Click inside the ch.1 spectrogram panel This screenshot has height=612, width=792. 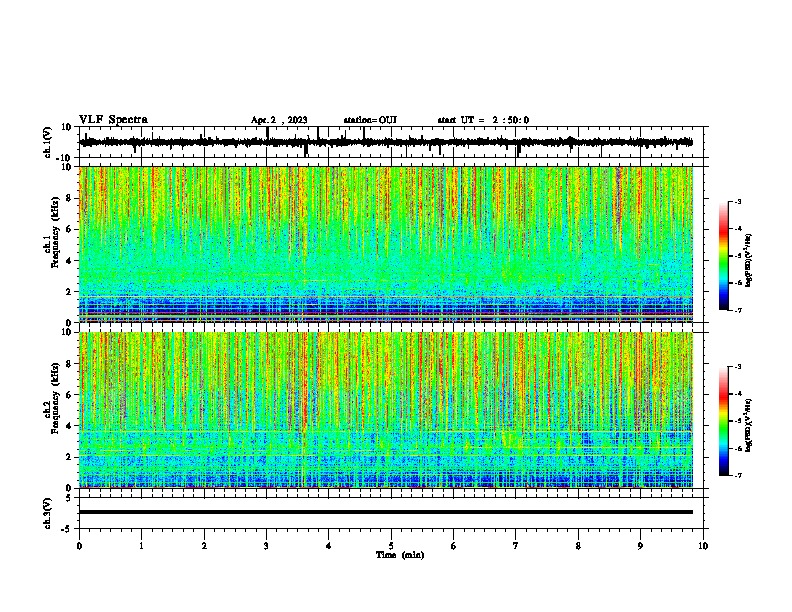(x=386, y=244)
